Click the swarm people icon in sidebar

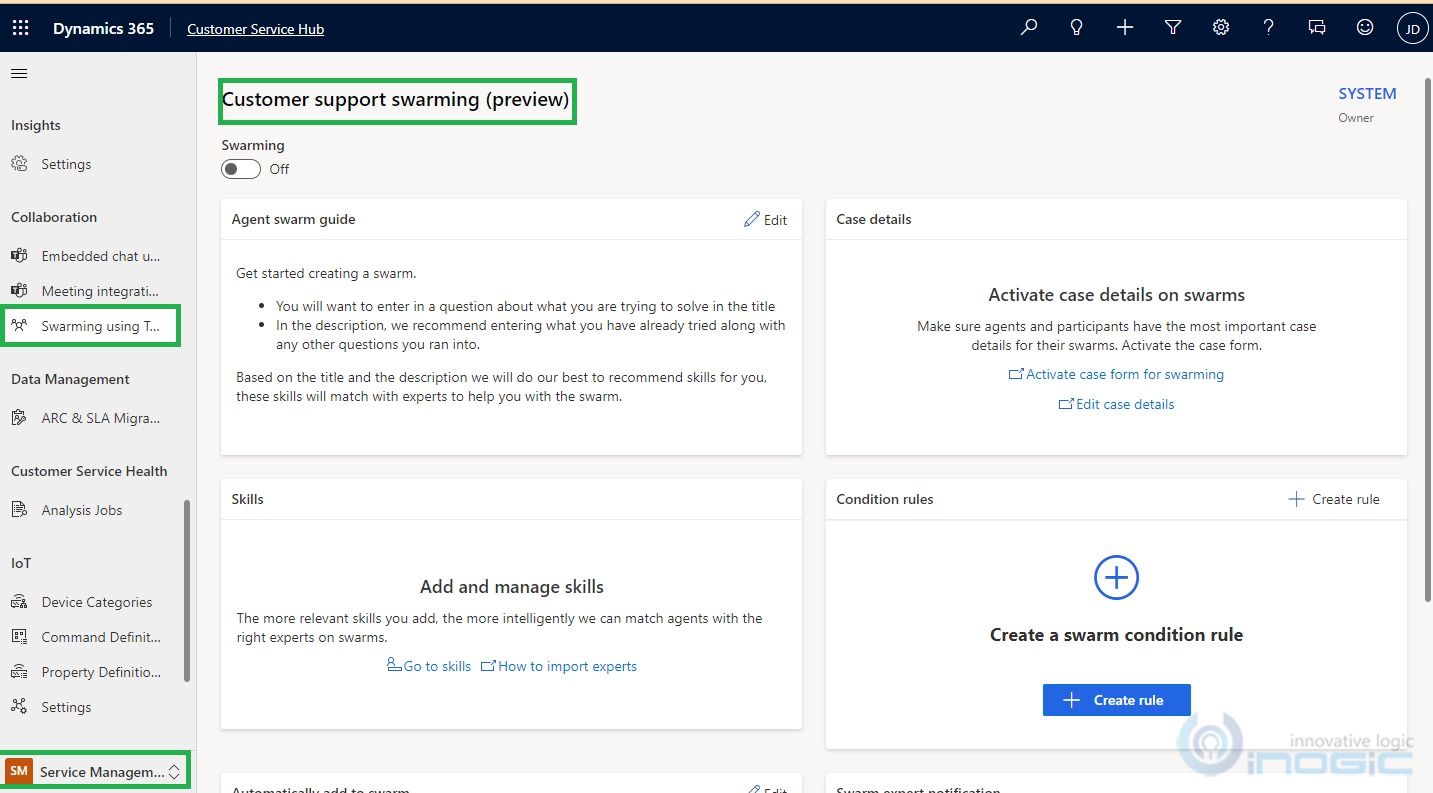19,325
